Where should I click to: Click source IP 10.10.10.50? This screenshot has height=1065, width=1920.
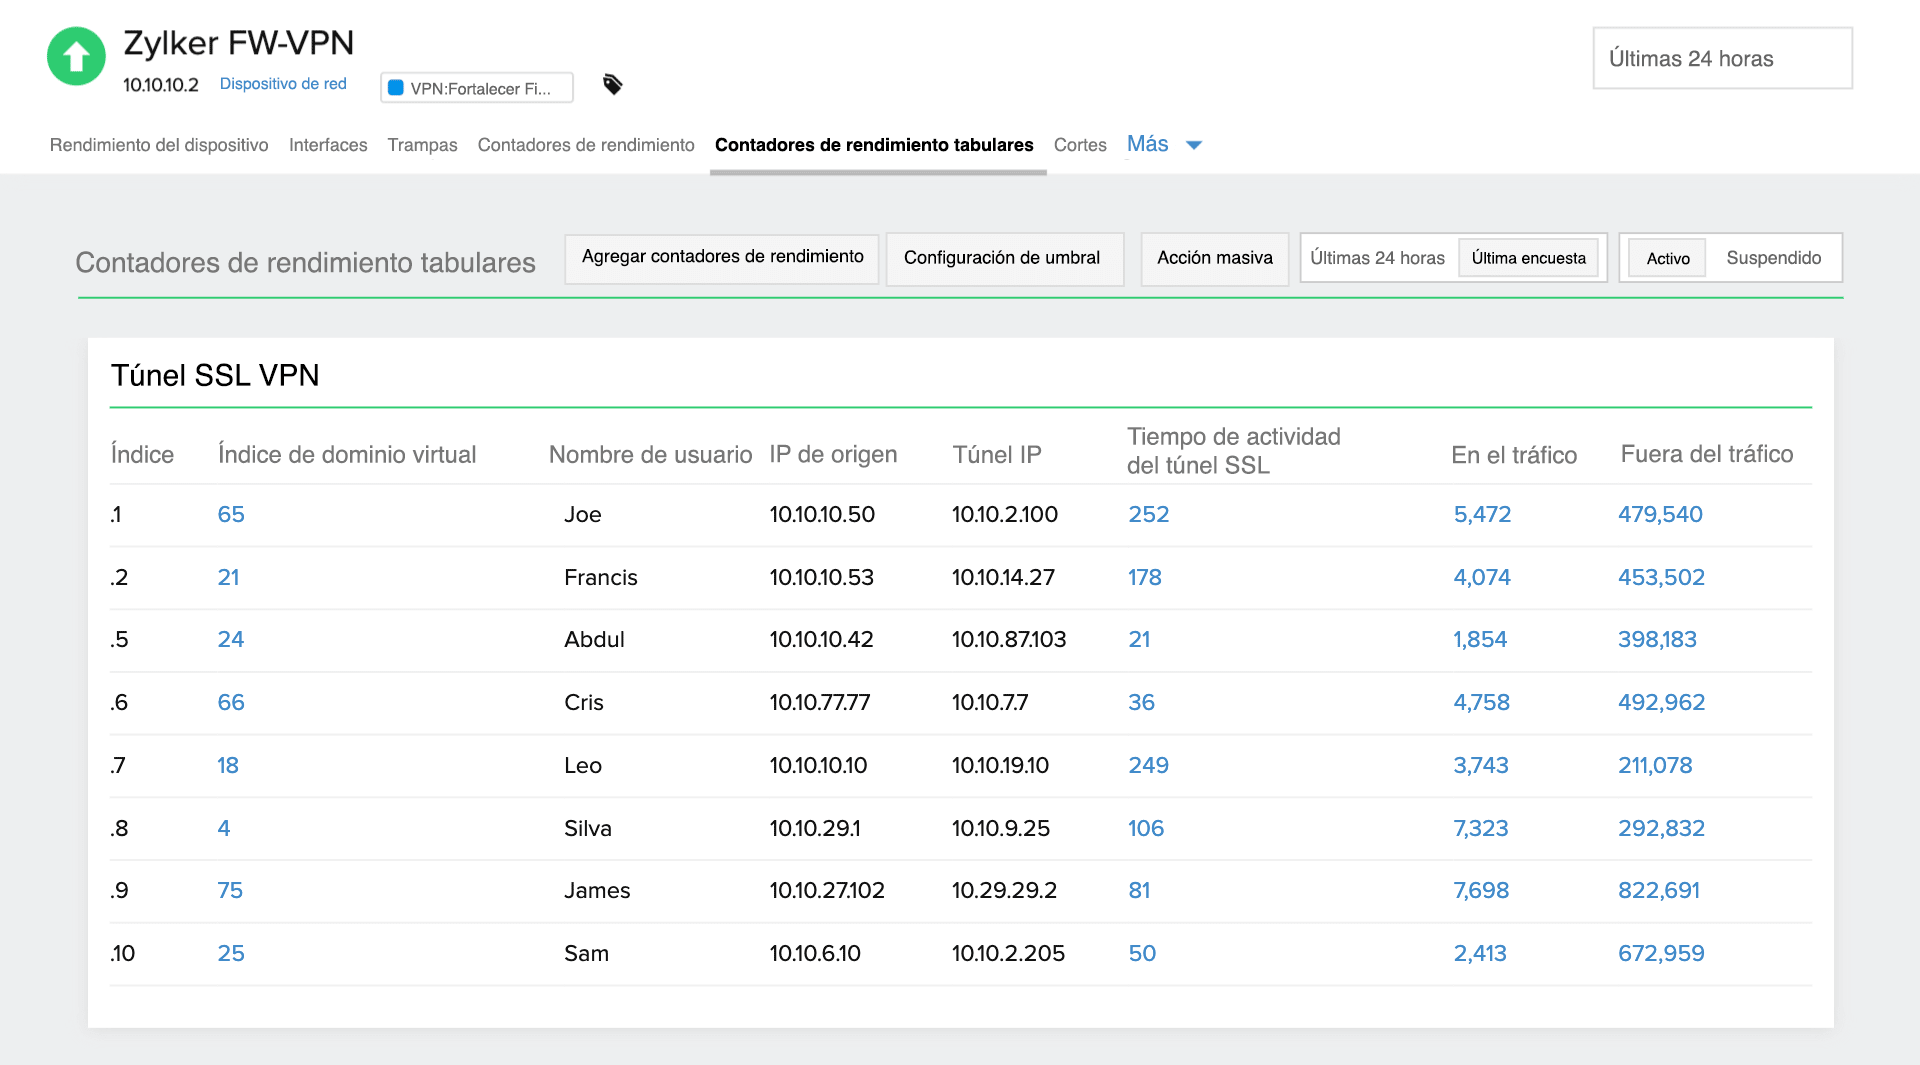[822, 515]
